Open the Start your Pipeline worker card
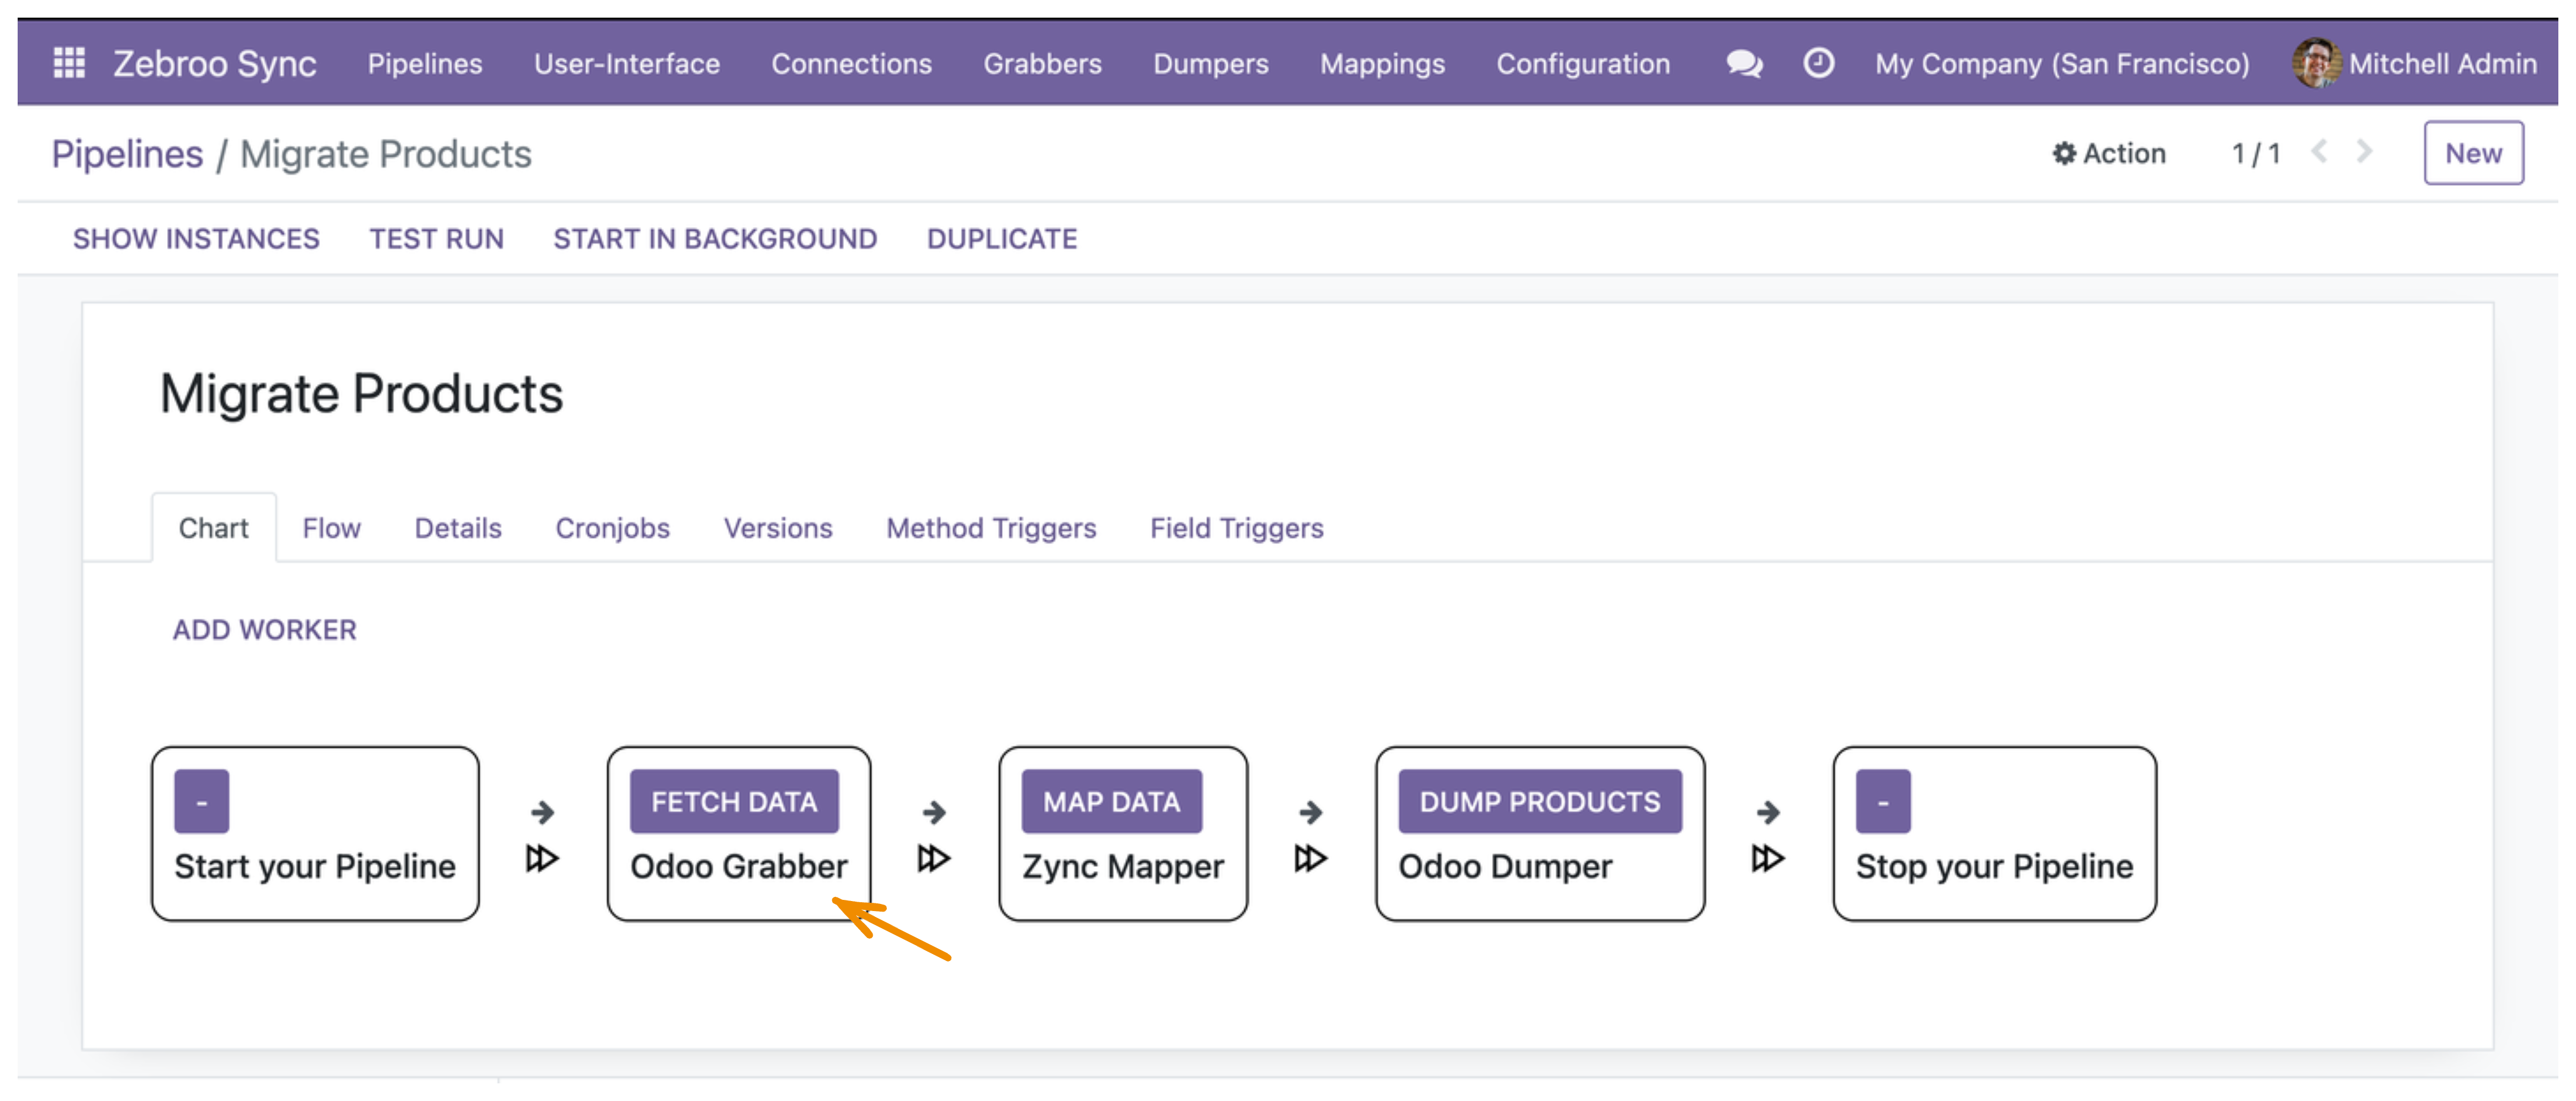 (315, 833)
